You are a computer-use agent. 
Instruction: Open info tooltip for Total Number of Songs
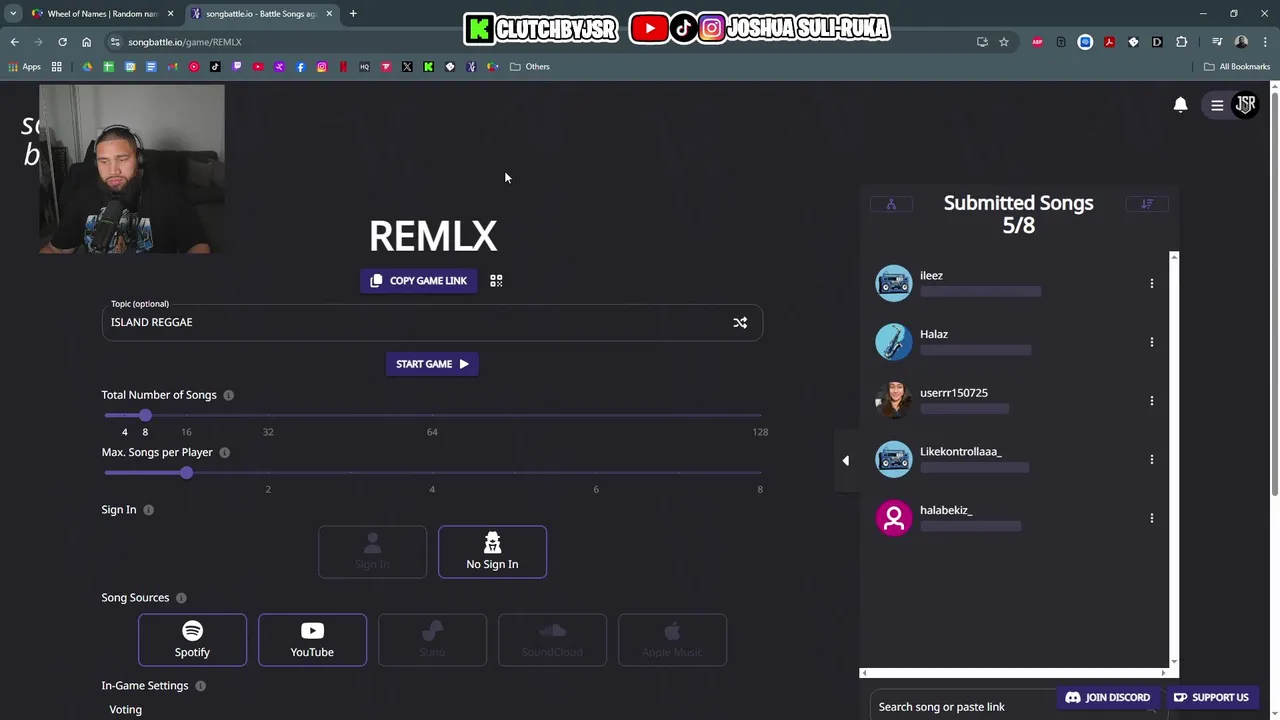(x=228, y=395)
